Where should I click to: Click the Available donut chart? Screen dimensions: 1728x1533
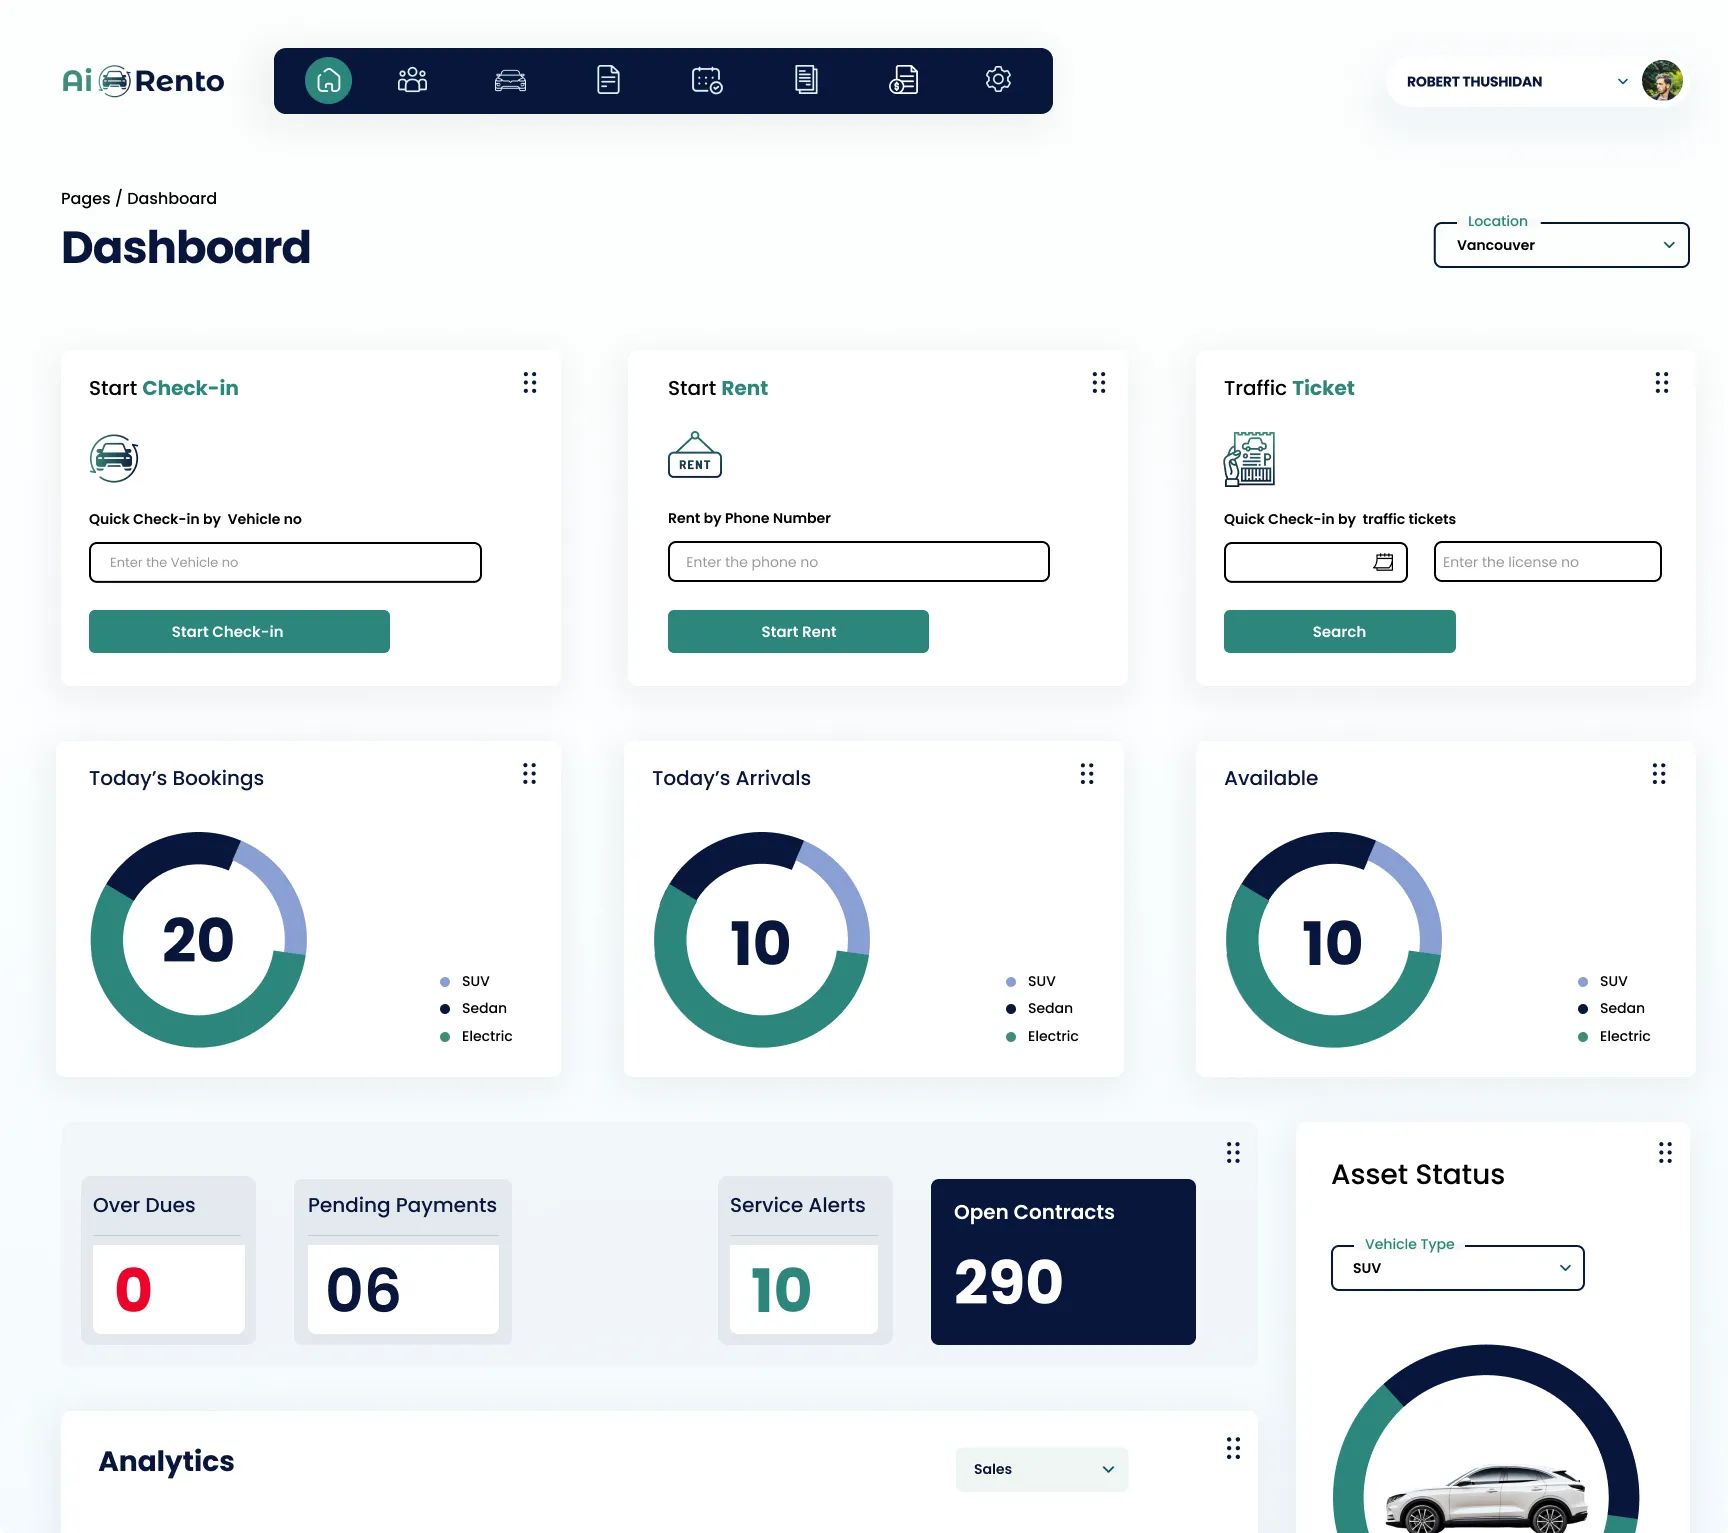pyautogui.click(x=1334, y=940)
